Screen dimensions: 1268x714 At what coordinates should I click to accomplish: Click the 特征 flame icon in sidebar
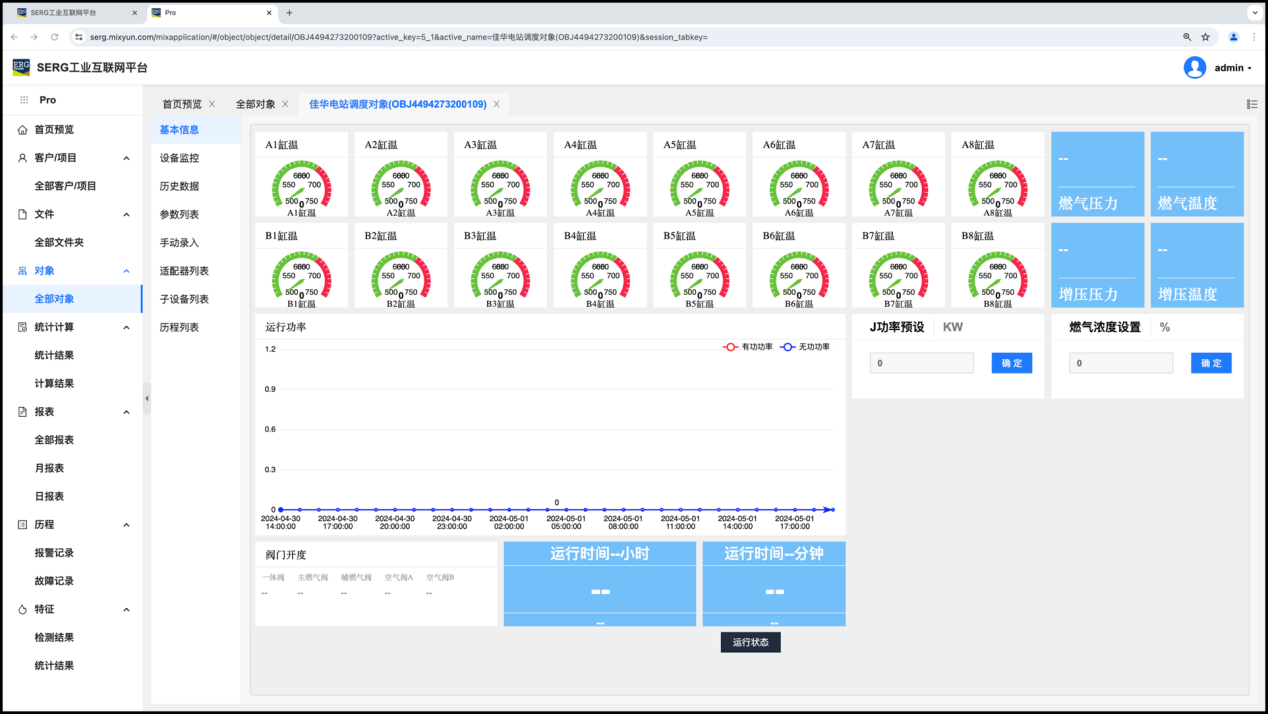pyautogui.click(x=23, y=609)
